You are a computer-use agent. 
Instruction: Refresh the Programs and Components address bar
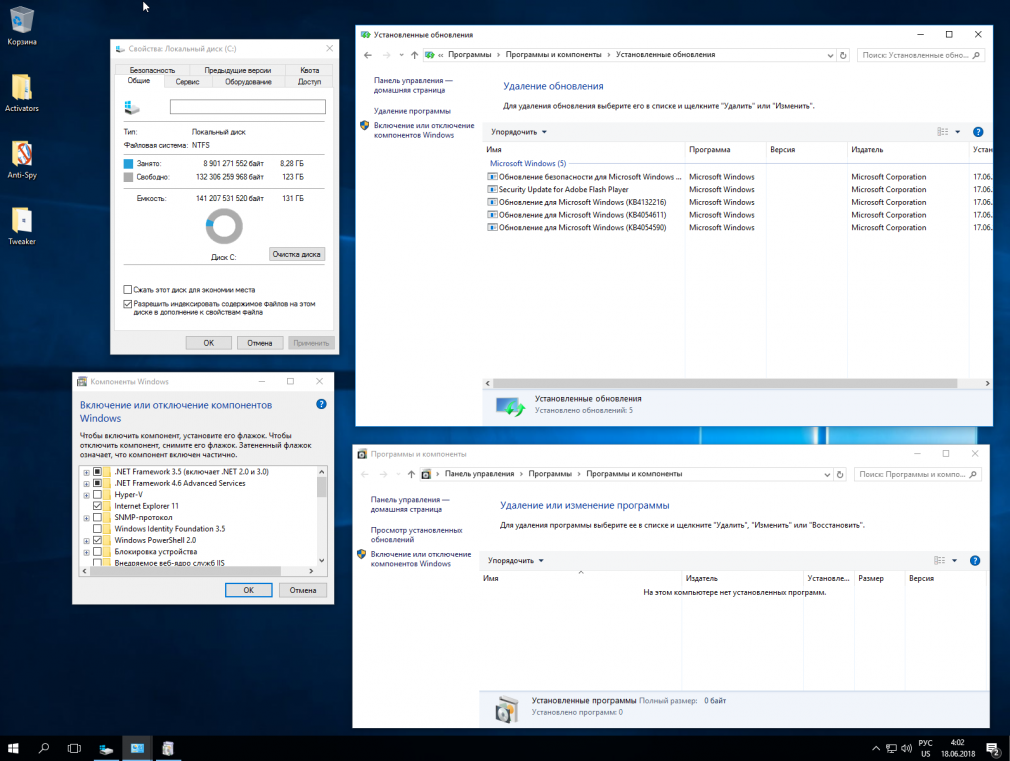click(840, 474)
